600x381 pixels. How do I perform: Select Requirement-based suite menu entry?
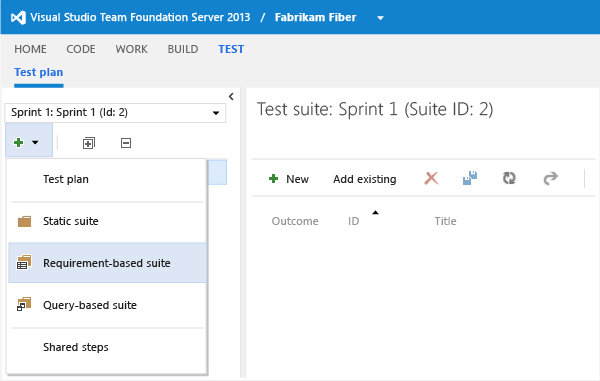tap(107, 263)
